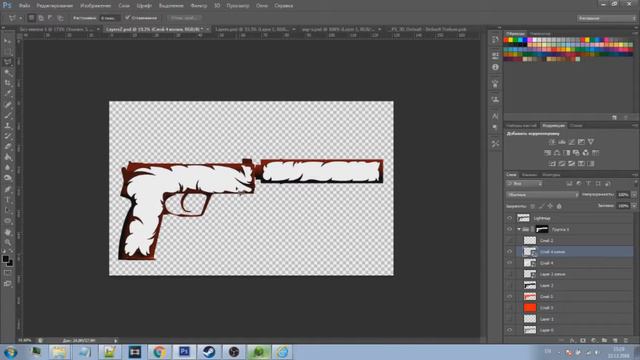Open the workspace switcher dropdown

click(x=606, y=18)
